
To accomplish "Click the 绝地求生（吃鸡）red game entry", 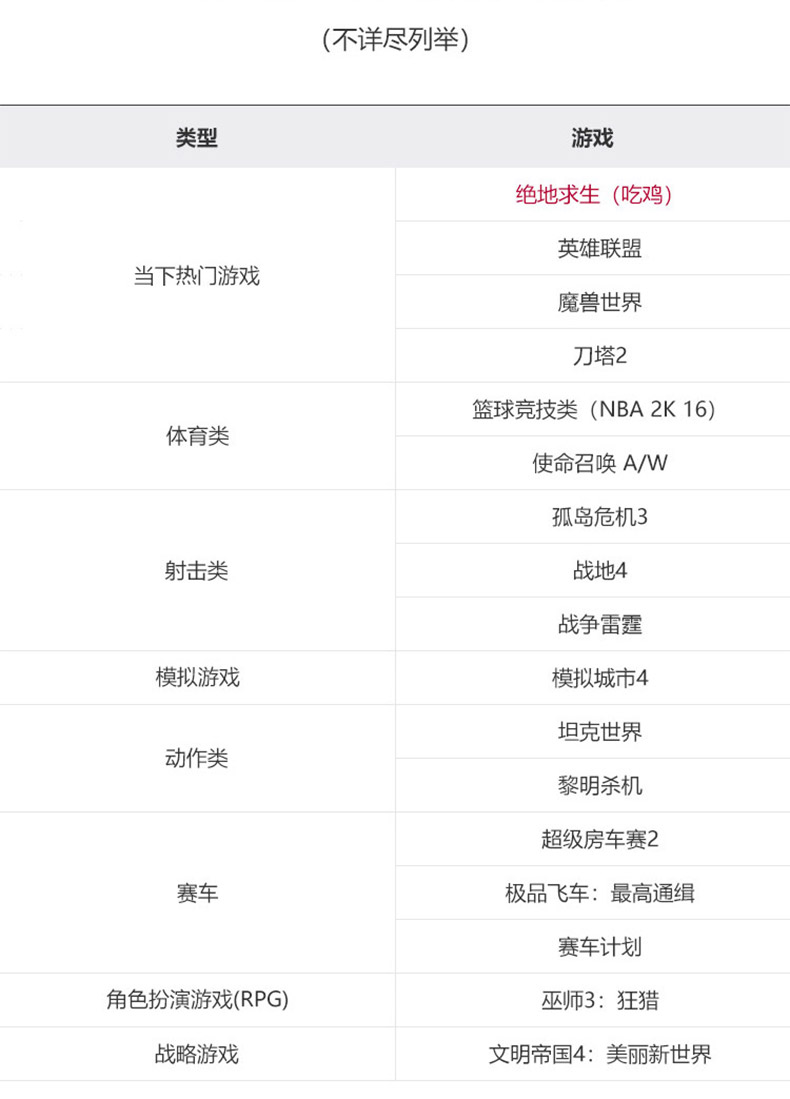I will (x=593, y=194).
